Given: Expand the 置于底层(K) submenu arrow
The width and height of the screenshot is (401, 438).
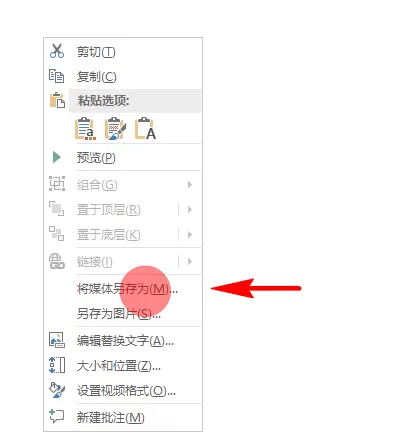Looking at the screenshot, I should click(190, 235).
